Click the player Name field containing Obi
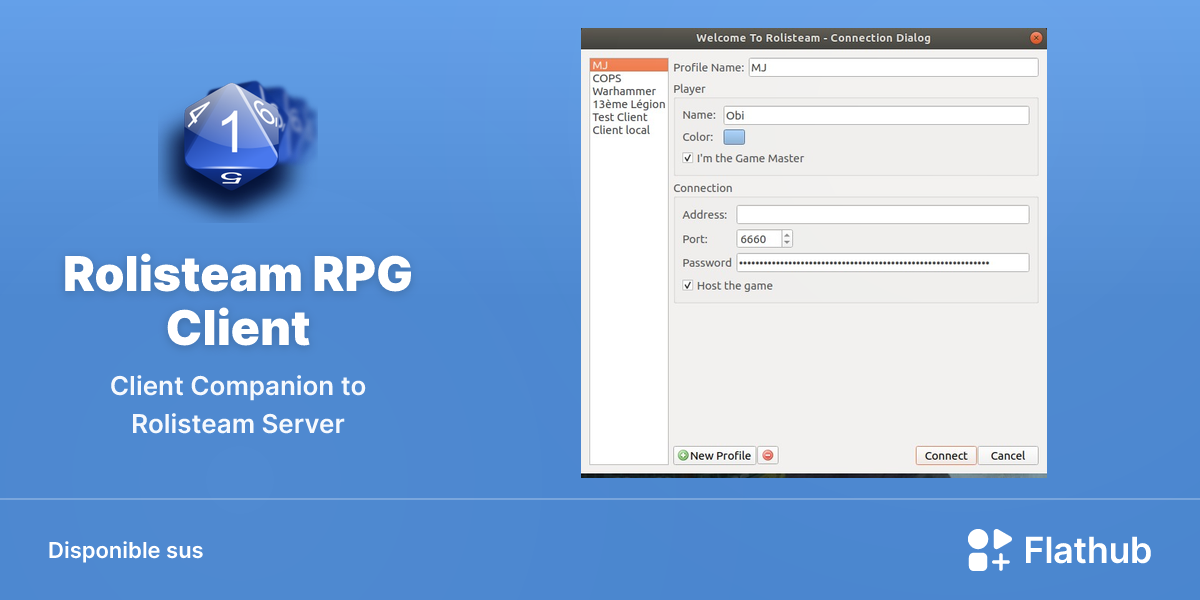The height and width of the screenshot is (600, 1200). click(x=876, y=115)
